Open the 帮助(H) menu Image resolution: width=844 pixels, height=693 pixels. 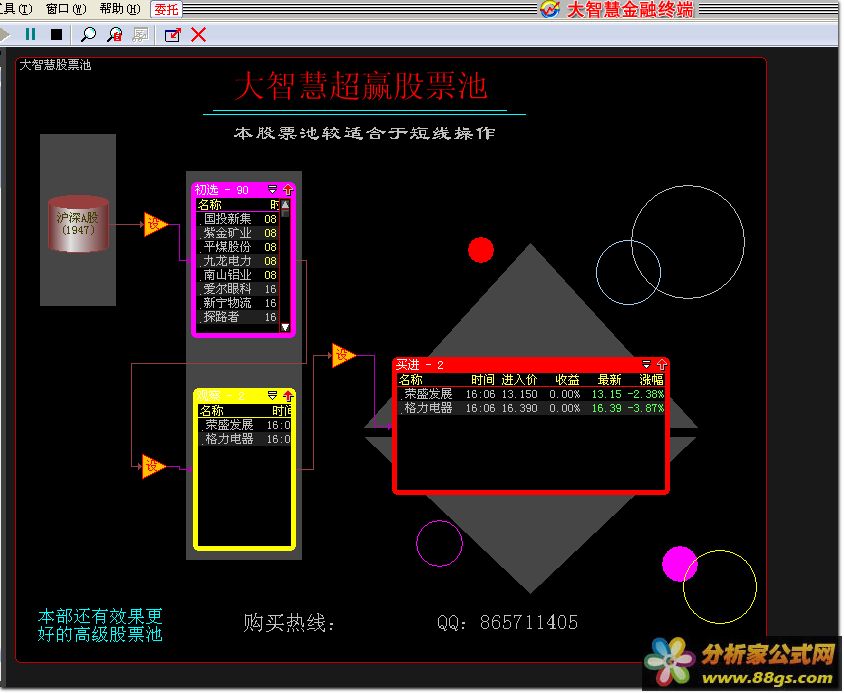(x=119, y=9)
